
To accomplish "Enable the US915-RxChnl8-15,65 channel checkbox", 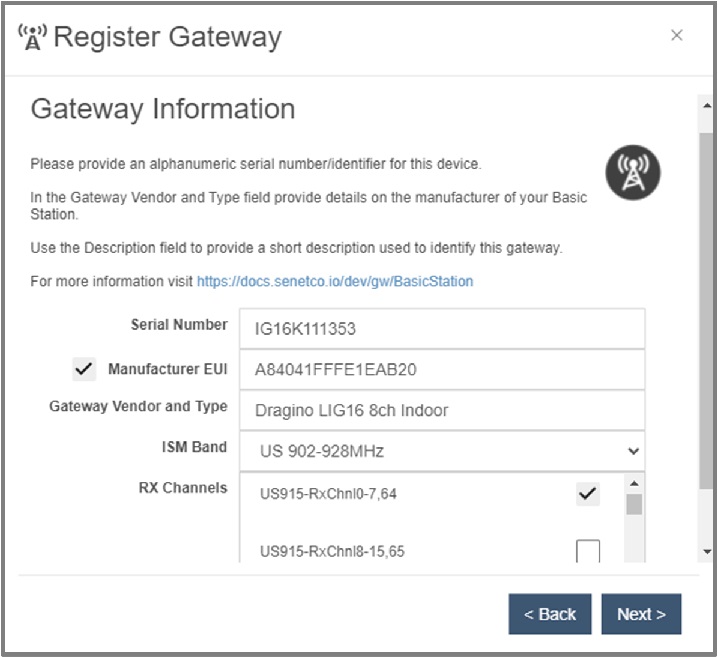I will (x=588, y=551).
